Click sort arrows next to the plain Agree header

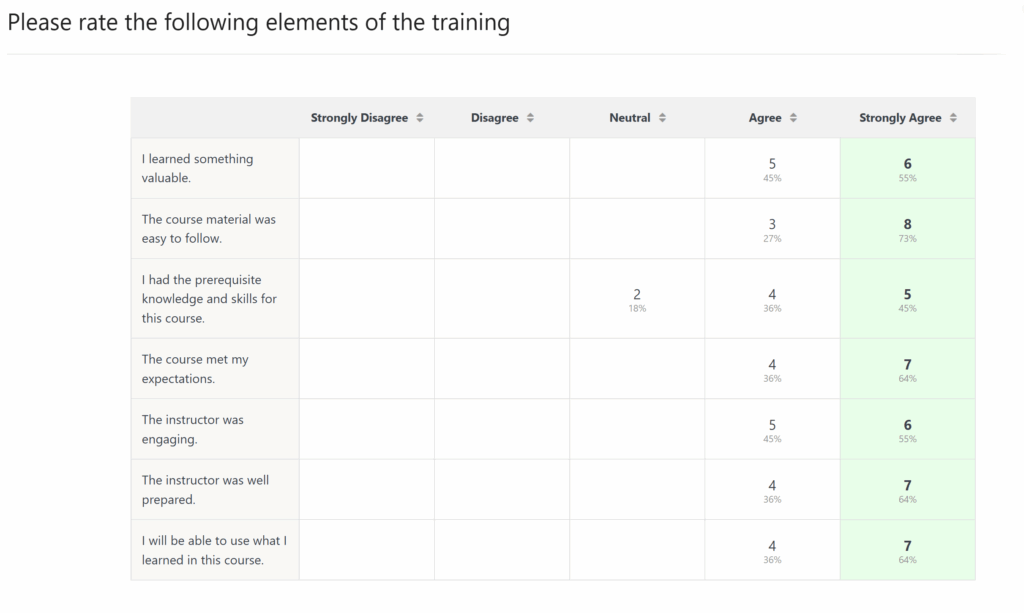[x=793, y=118]
